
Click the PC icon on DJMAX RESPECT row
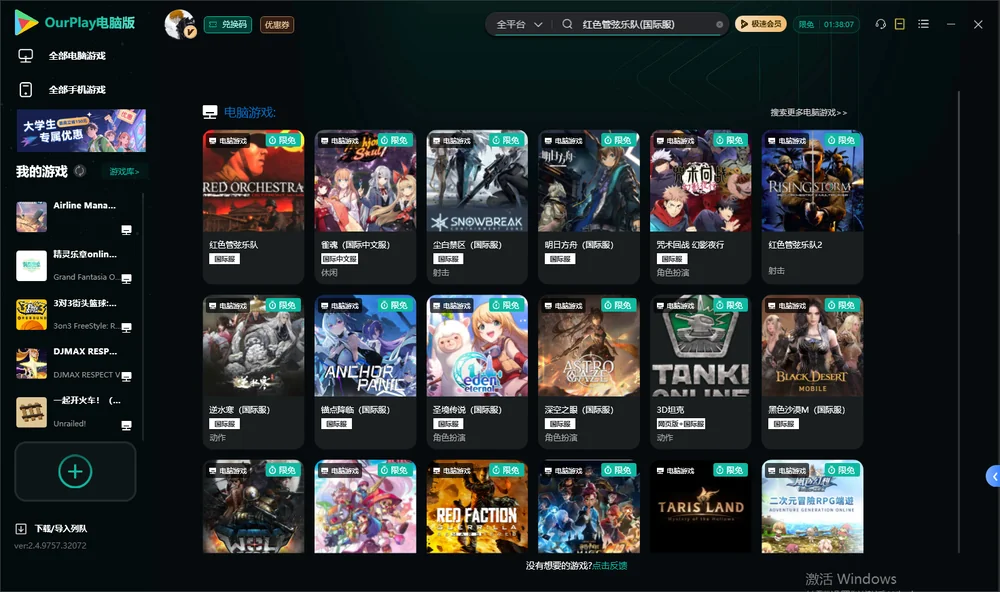(x=126, y=376)
